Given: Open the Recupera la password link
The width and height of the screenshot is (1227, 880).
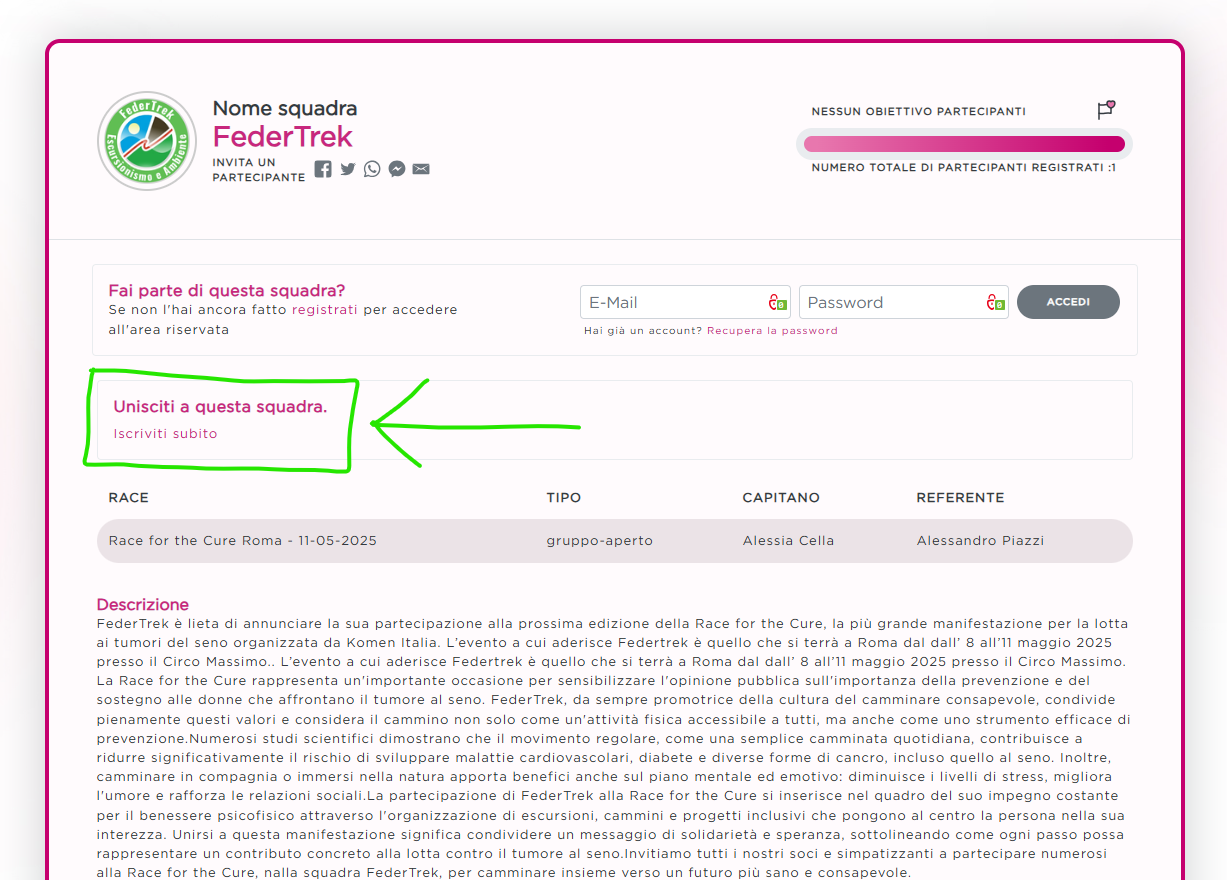Looking at the screenshot, I should point(772,330).
